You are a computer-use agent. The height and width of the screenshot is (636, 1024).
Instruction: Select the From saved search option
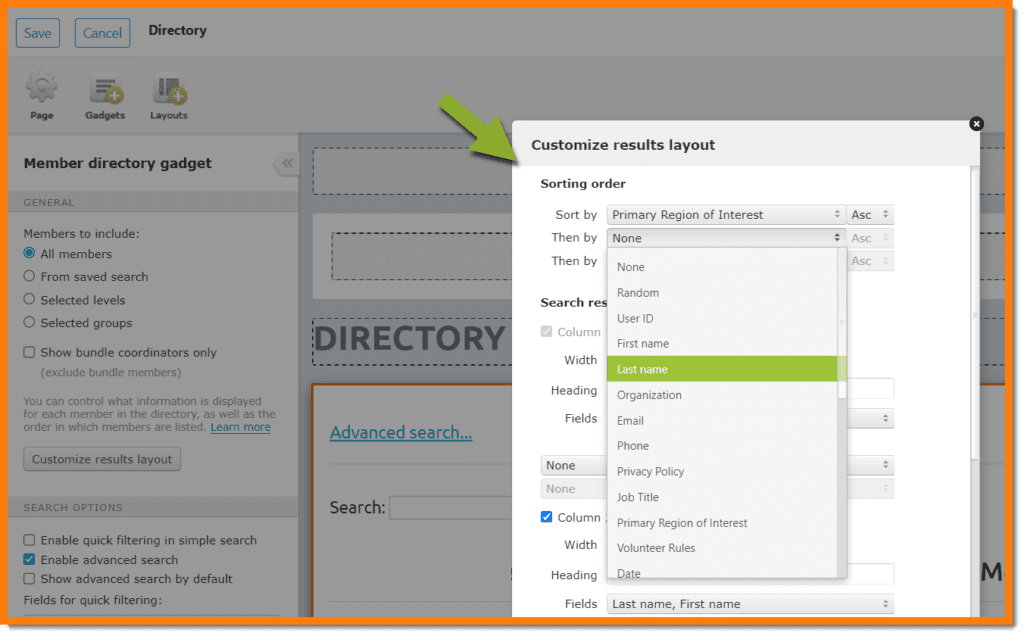(29, 277)
